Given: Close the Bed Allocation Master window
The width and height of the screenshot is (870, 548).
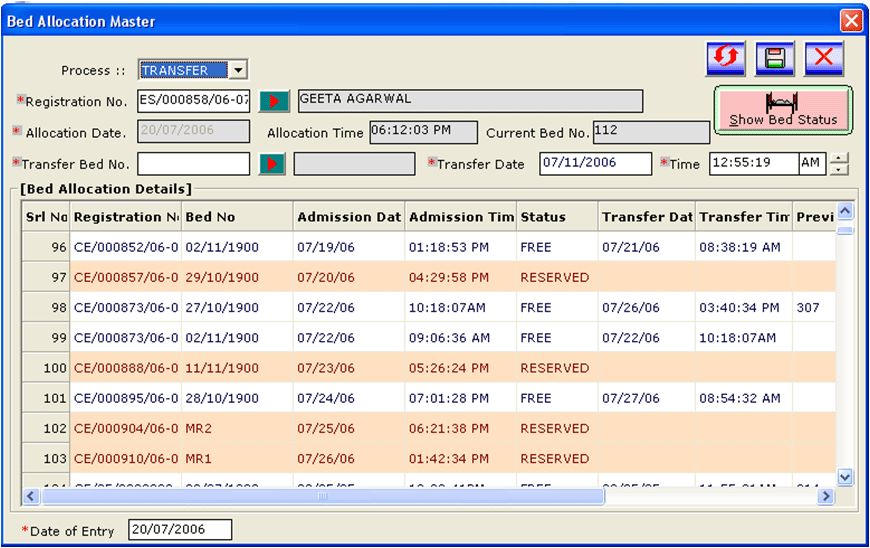Looking at the screenshot, I should (x=851, y=21).
